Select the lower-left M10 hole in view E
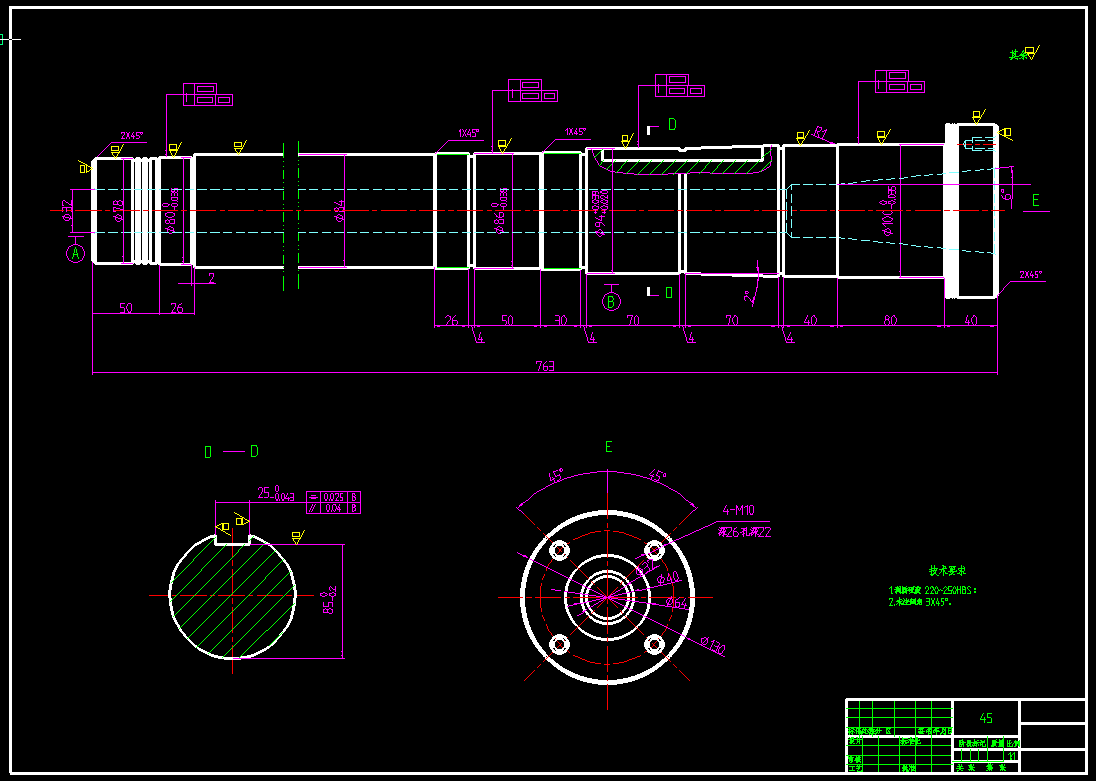Viewport: 1096px width, 781px height. [560, 643]
